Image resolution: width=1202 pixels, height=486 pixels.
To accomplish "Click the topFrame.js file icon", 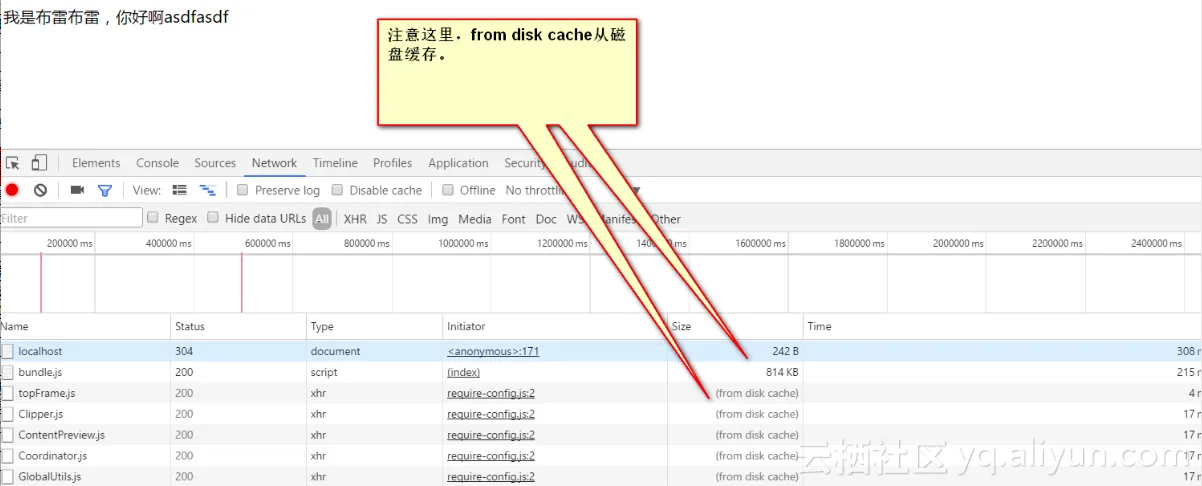I will coord(8,393).
